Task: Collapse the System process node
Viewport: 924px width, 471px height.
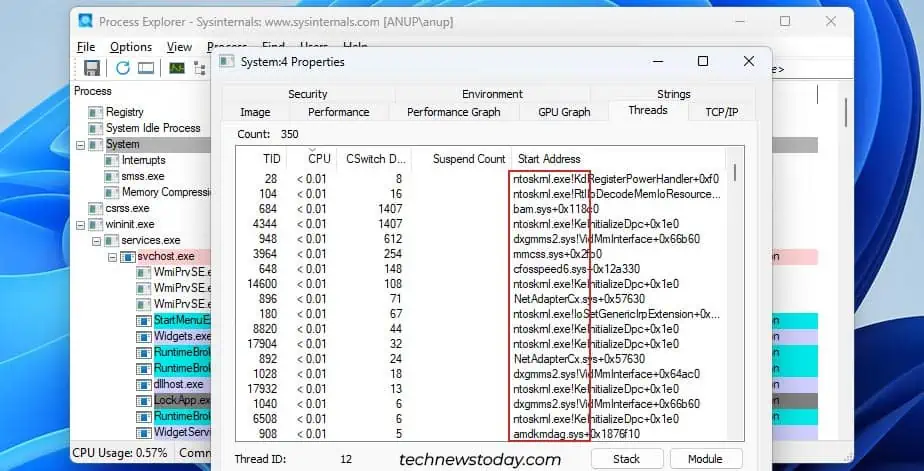Action: [81, 144]
